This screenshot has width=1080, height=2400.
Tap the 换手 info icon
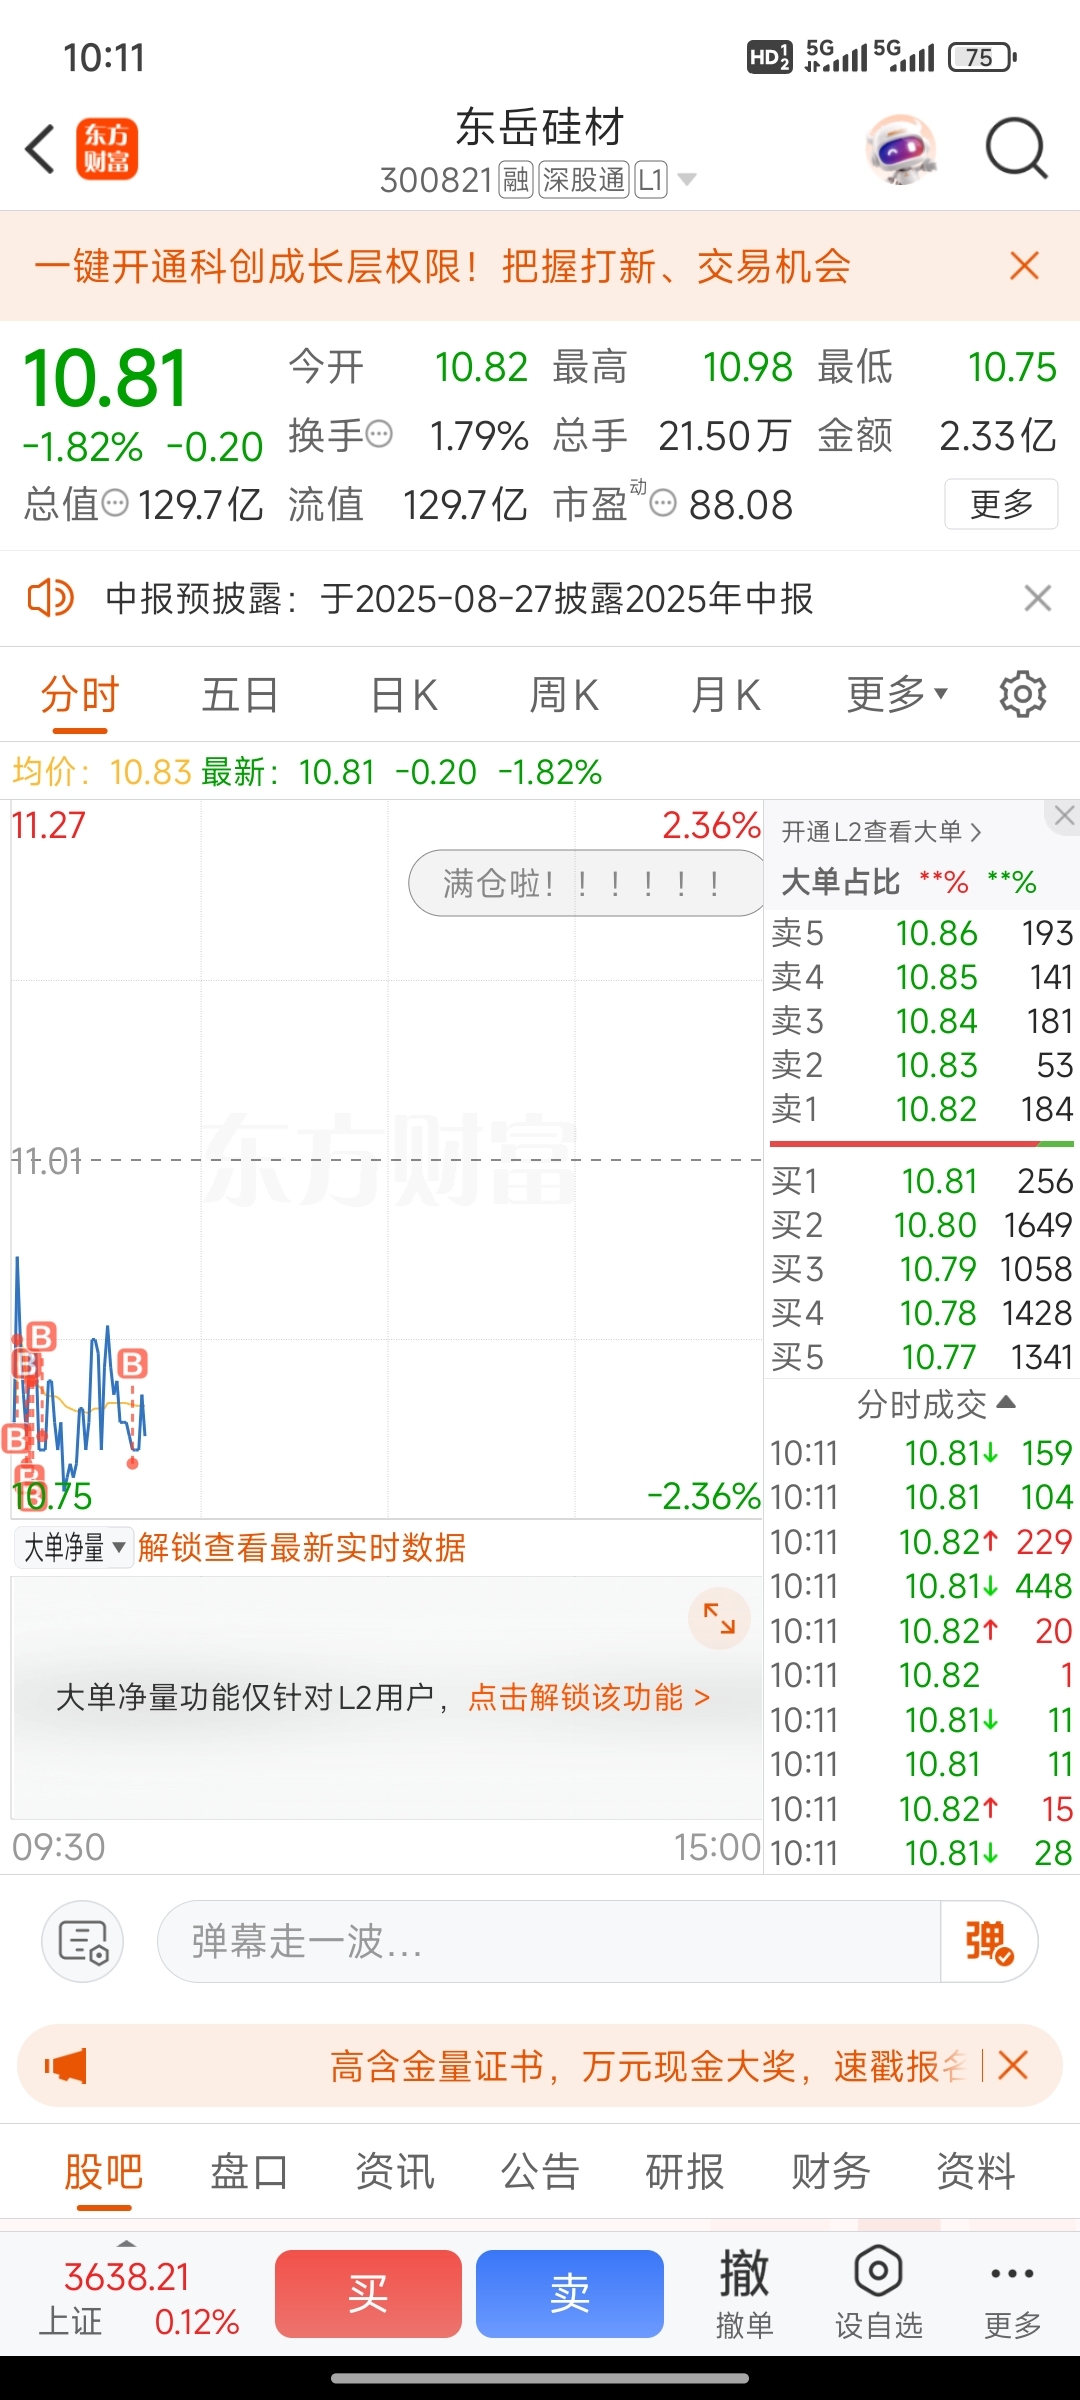click(379, 435)
